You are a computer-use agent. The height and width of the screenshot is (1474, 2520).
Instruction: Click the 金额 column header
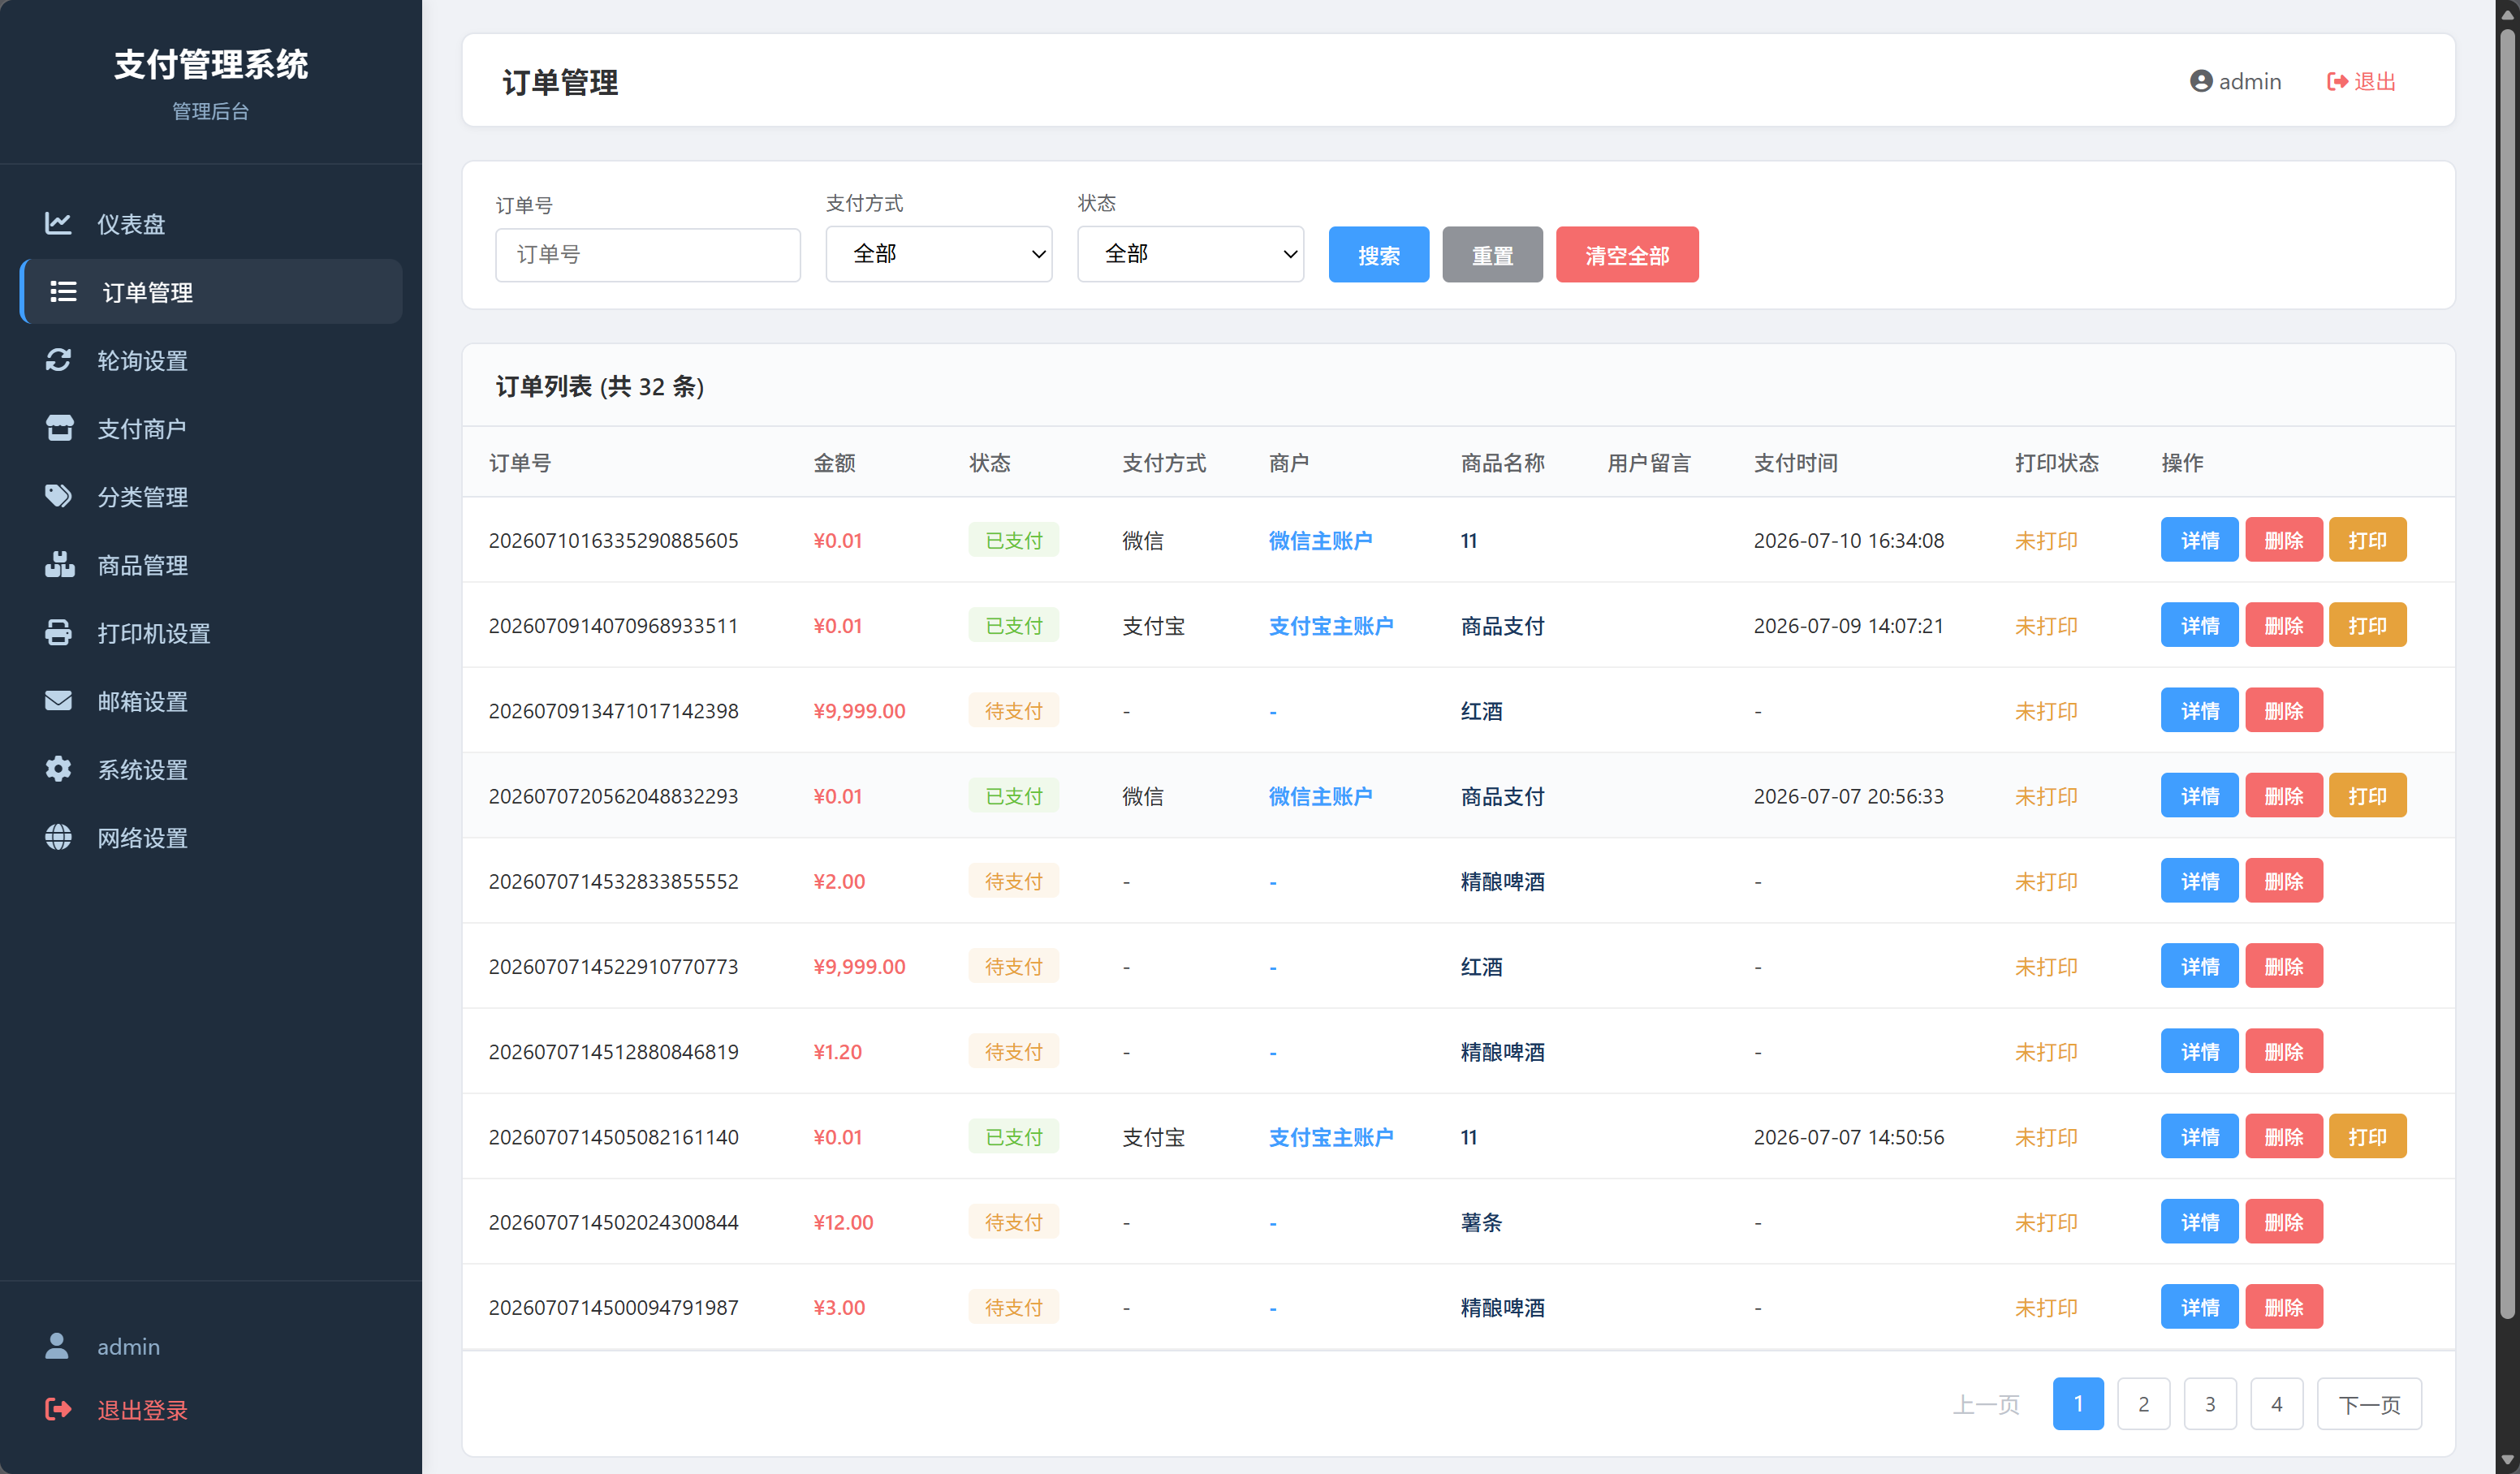[x=834, y=462]
